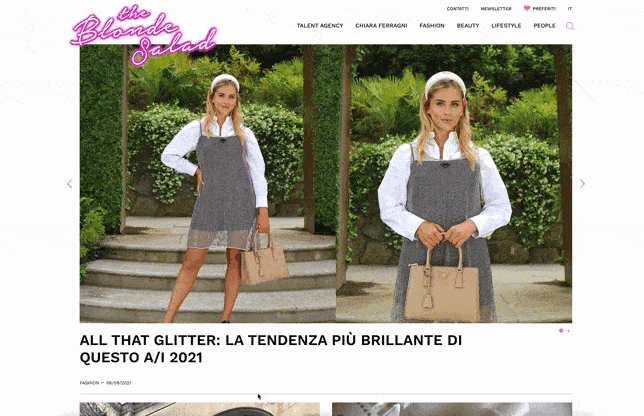
Task: Click the Contatti link
Action: [x=458, y=9]
